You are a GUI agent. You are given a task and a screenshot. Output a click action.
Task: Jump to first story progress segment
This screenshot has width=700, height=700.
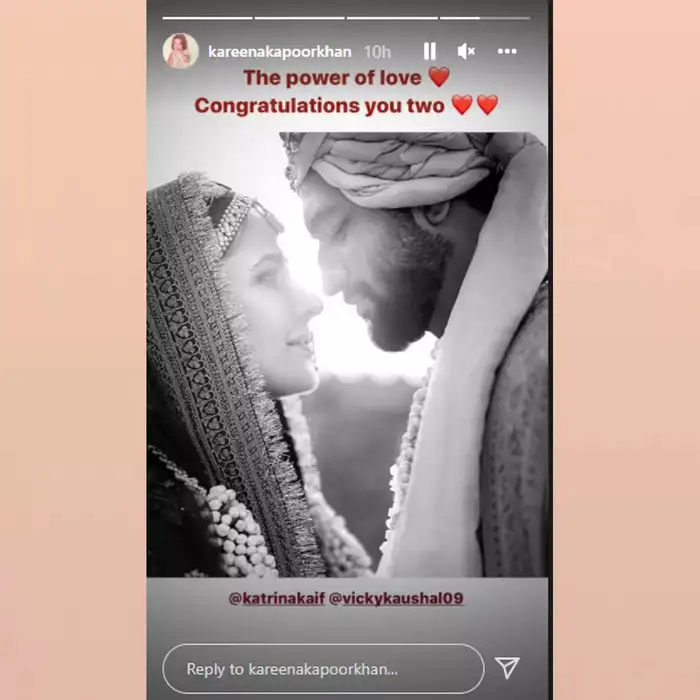tap(208, 18)
